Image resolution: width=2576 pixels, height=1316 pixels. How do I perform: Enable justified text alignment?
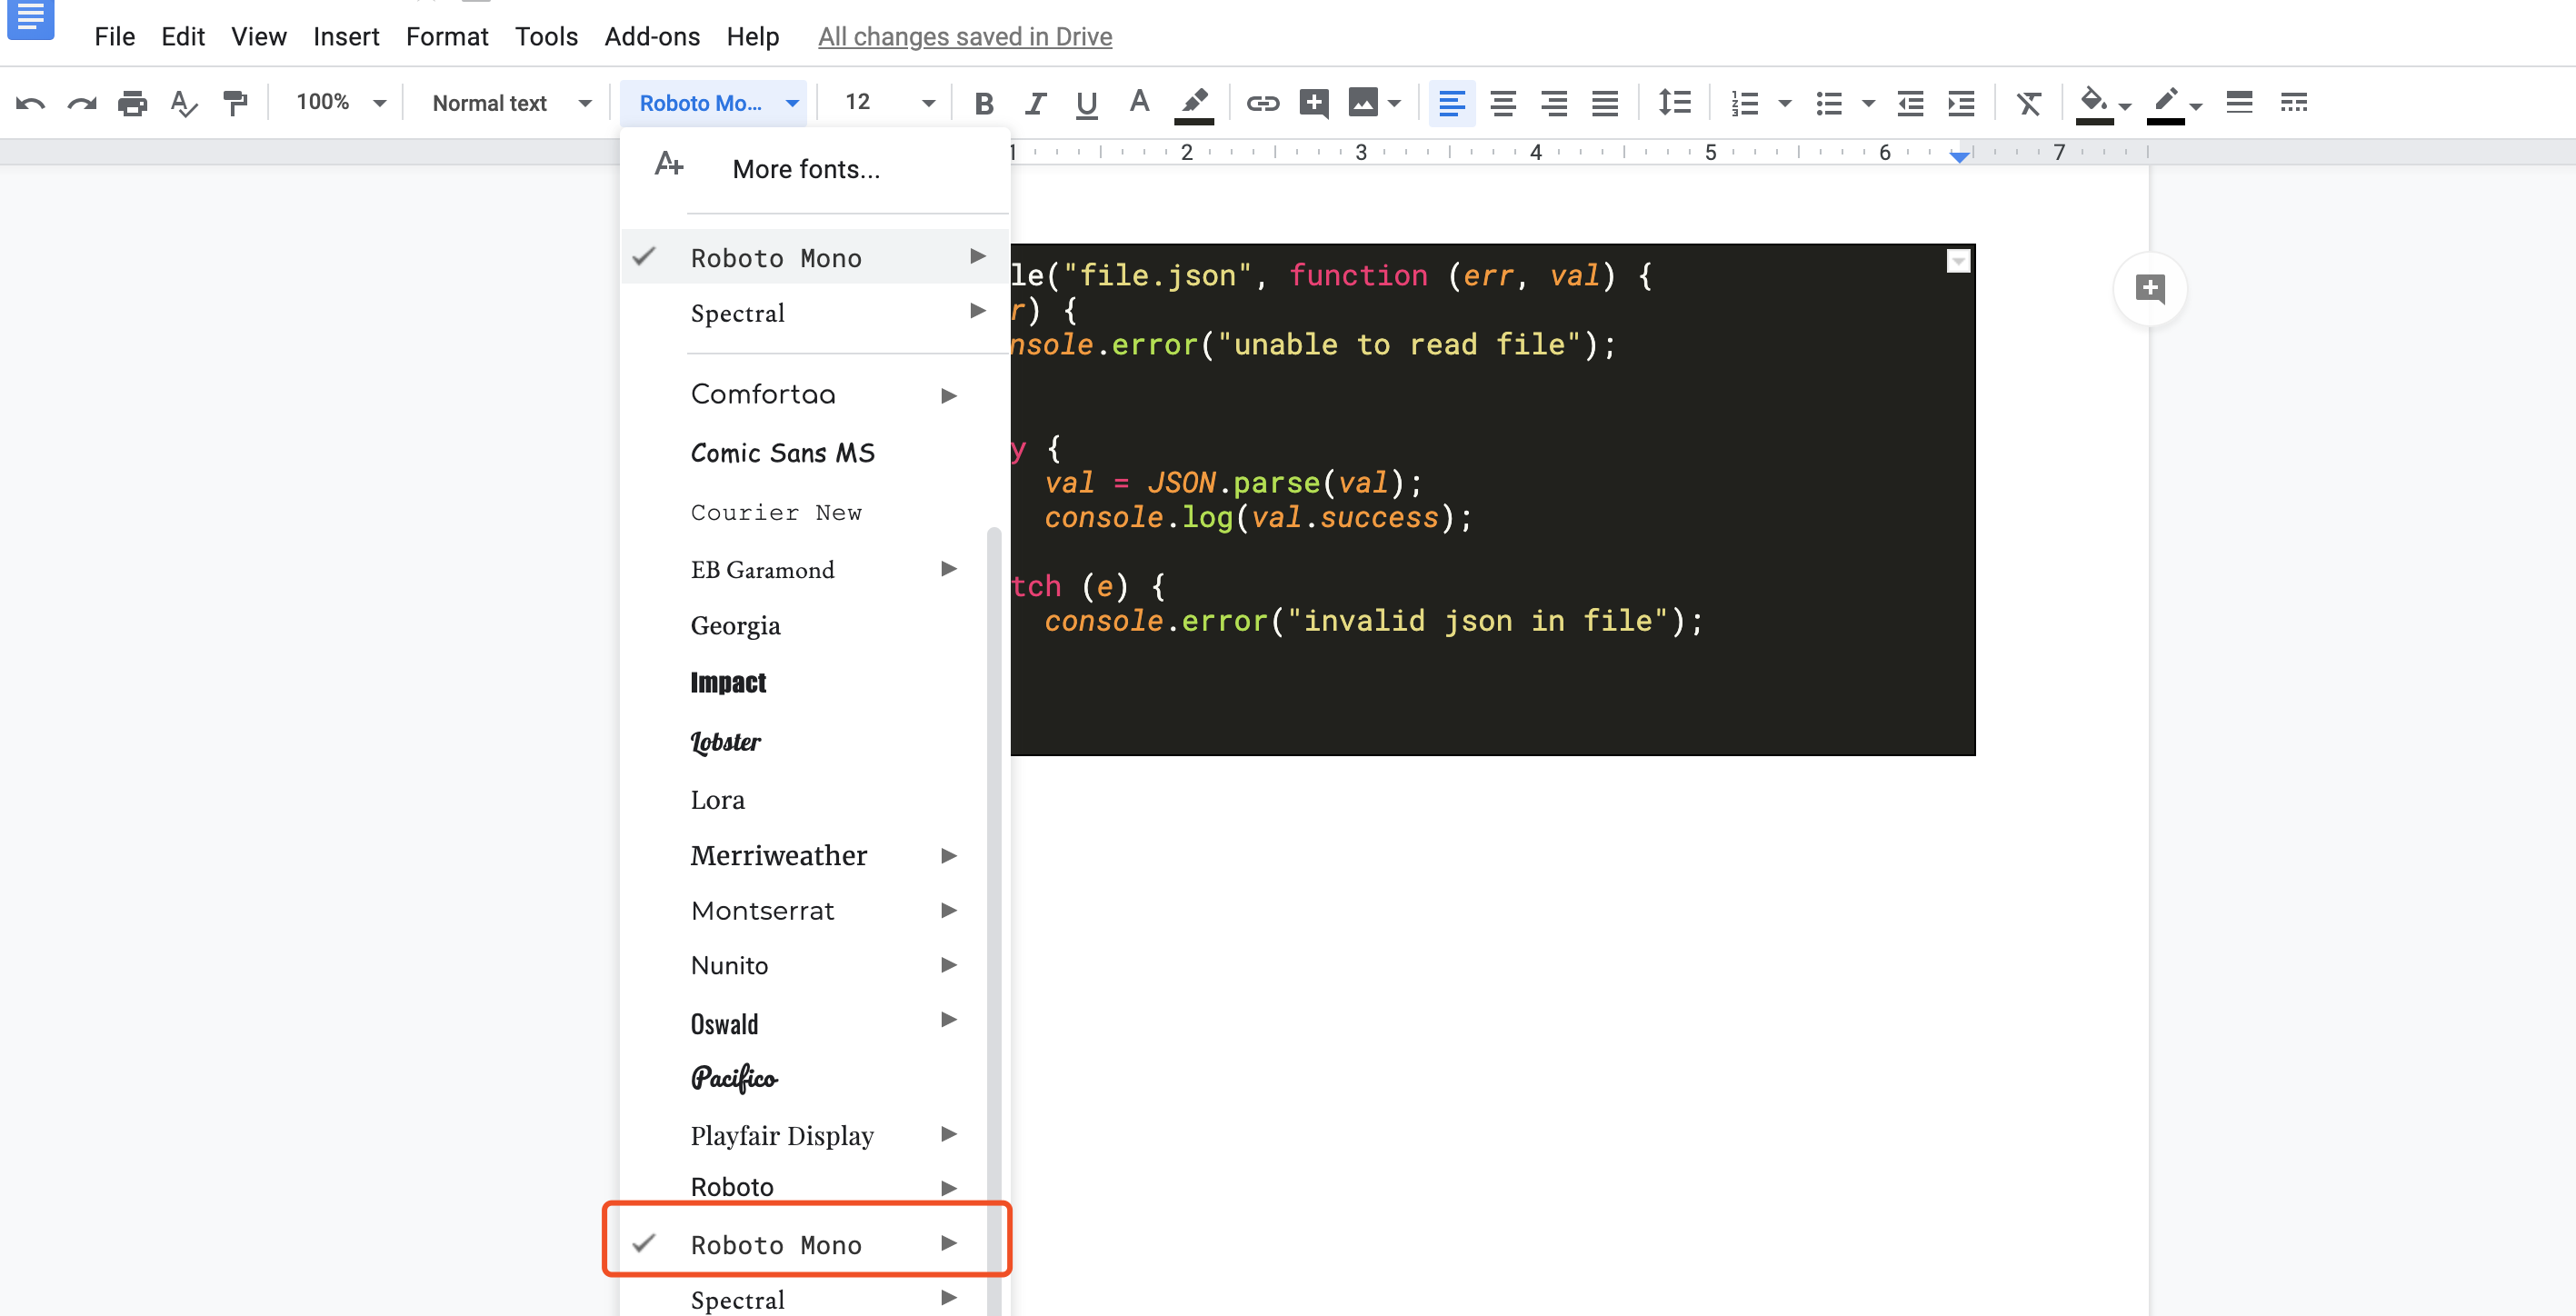(x=1605, y=103)
